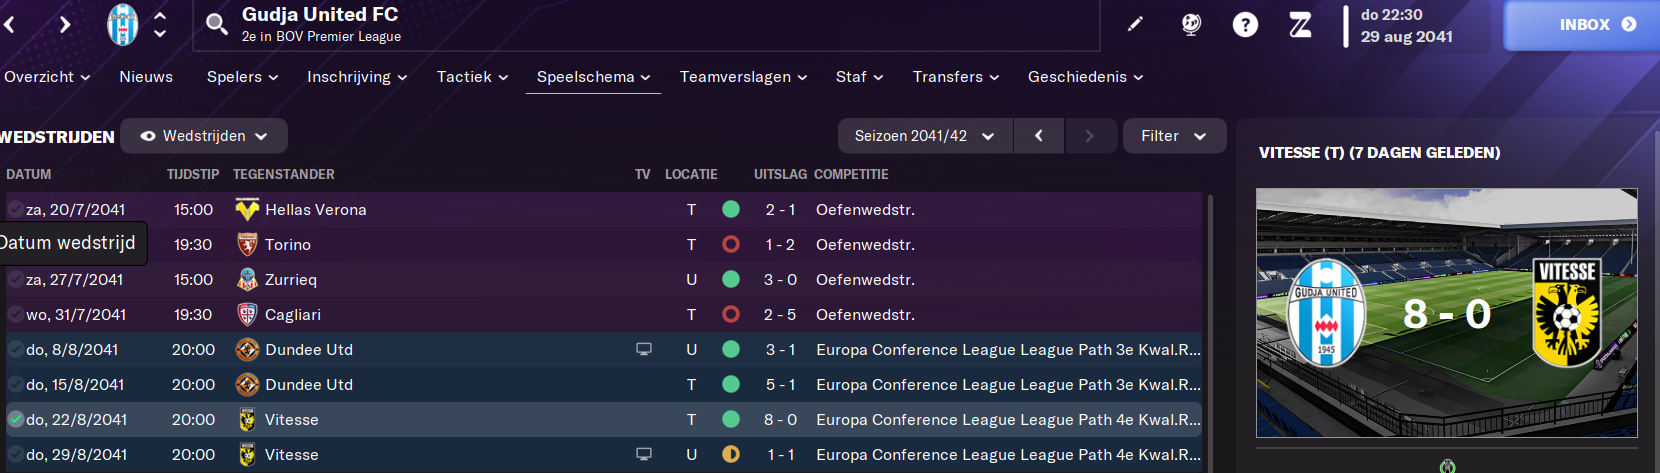Expand the Filter dropdown

click(1174, 136)
